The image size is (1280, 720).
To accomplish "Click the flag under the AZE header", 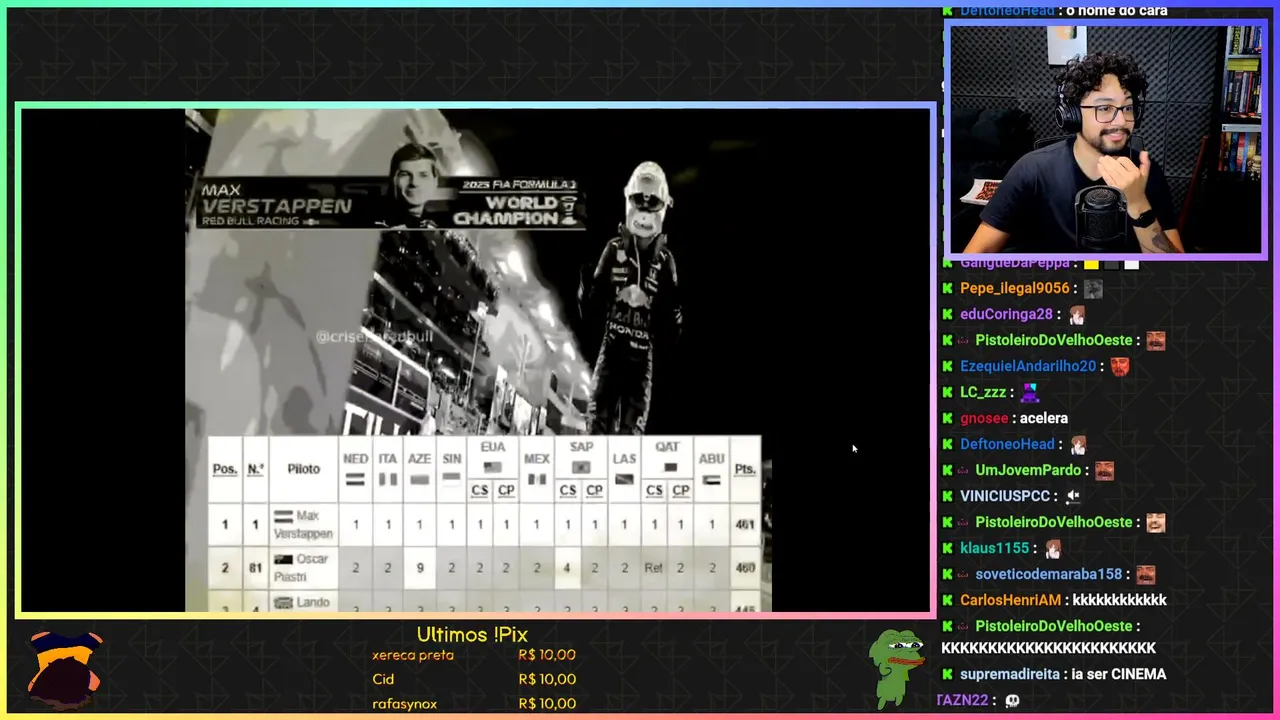I will coord(420,480).
